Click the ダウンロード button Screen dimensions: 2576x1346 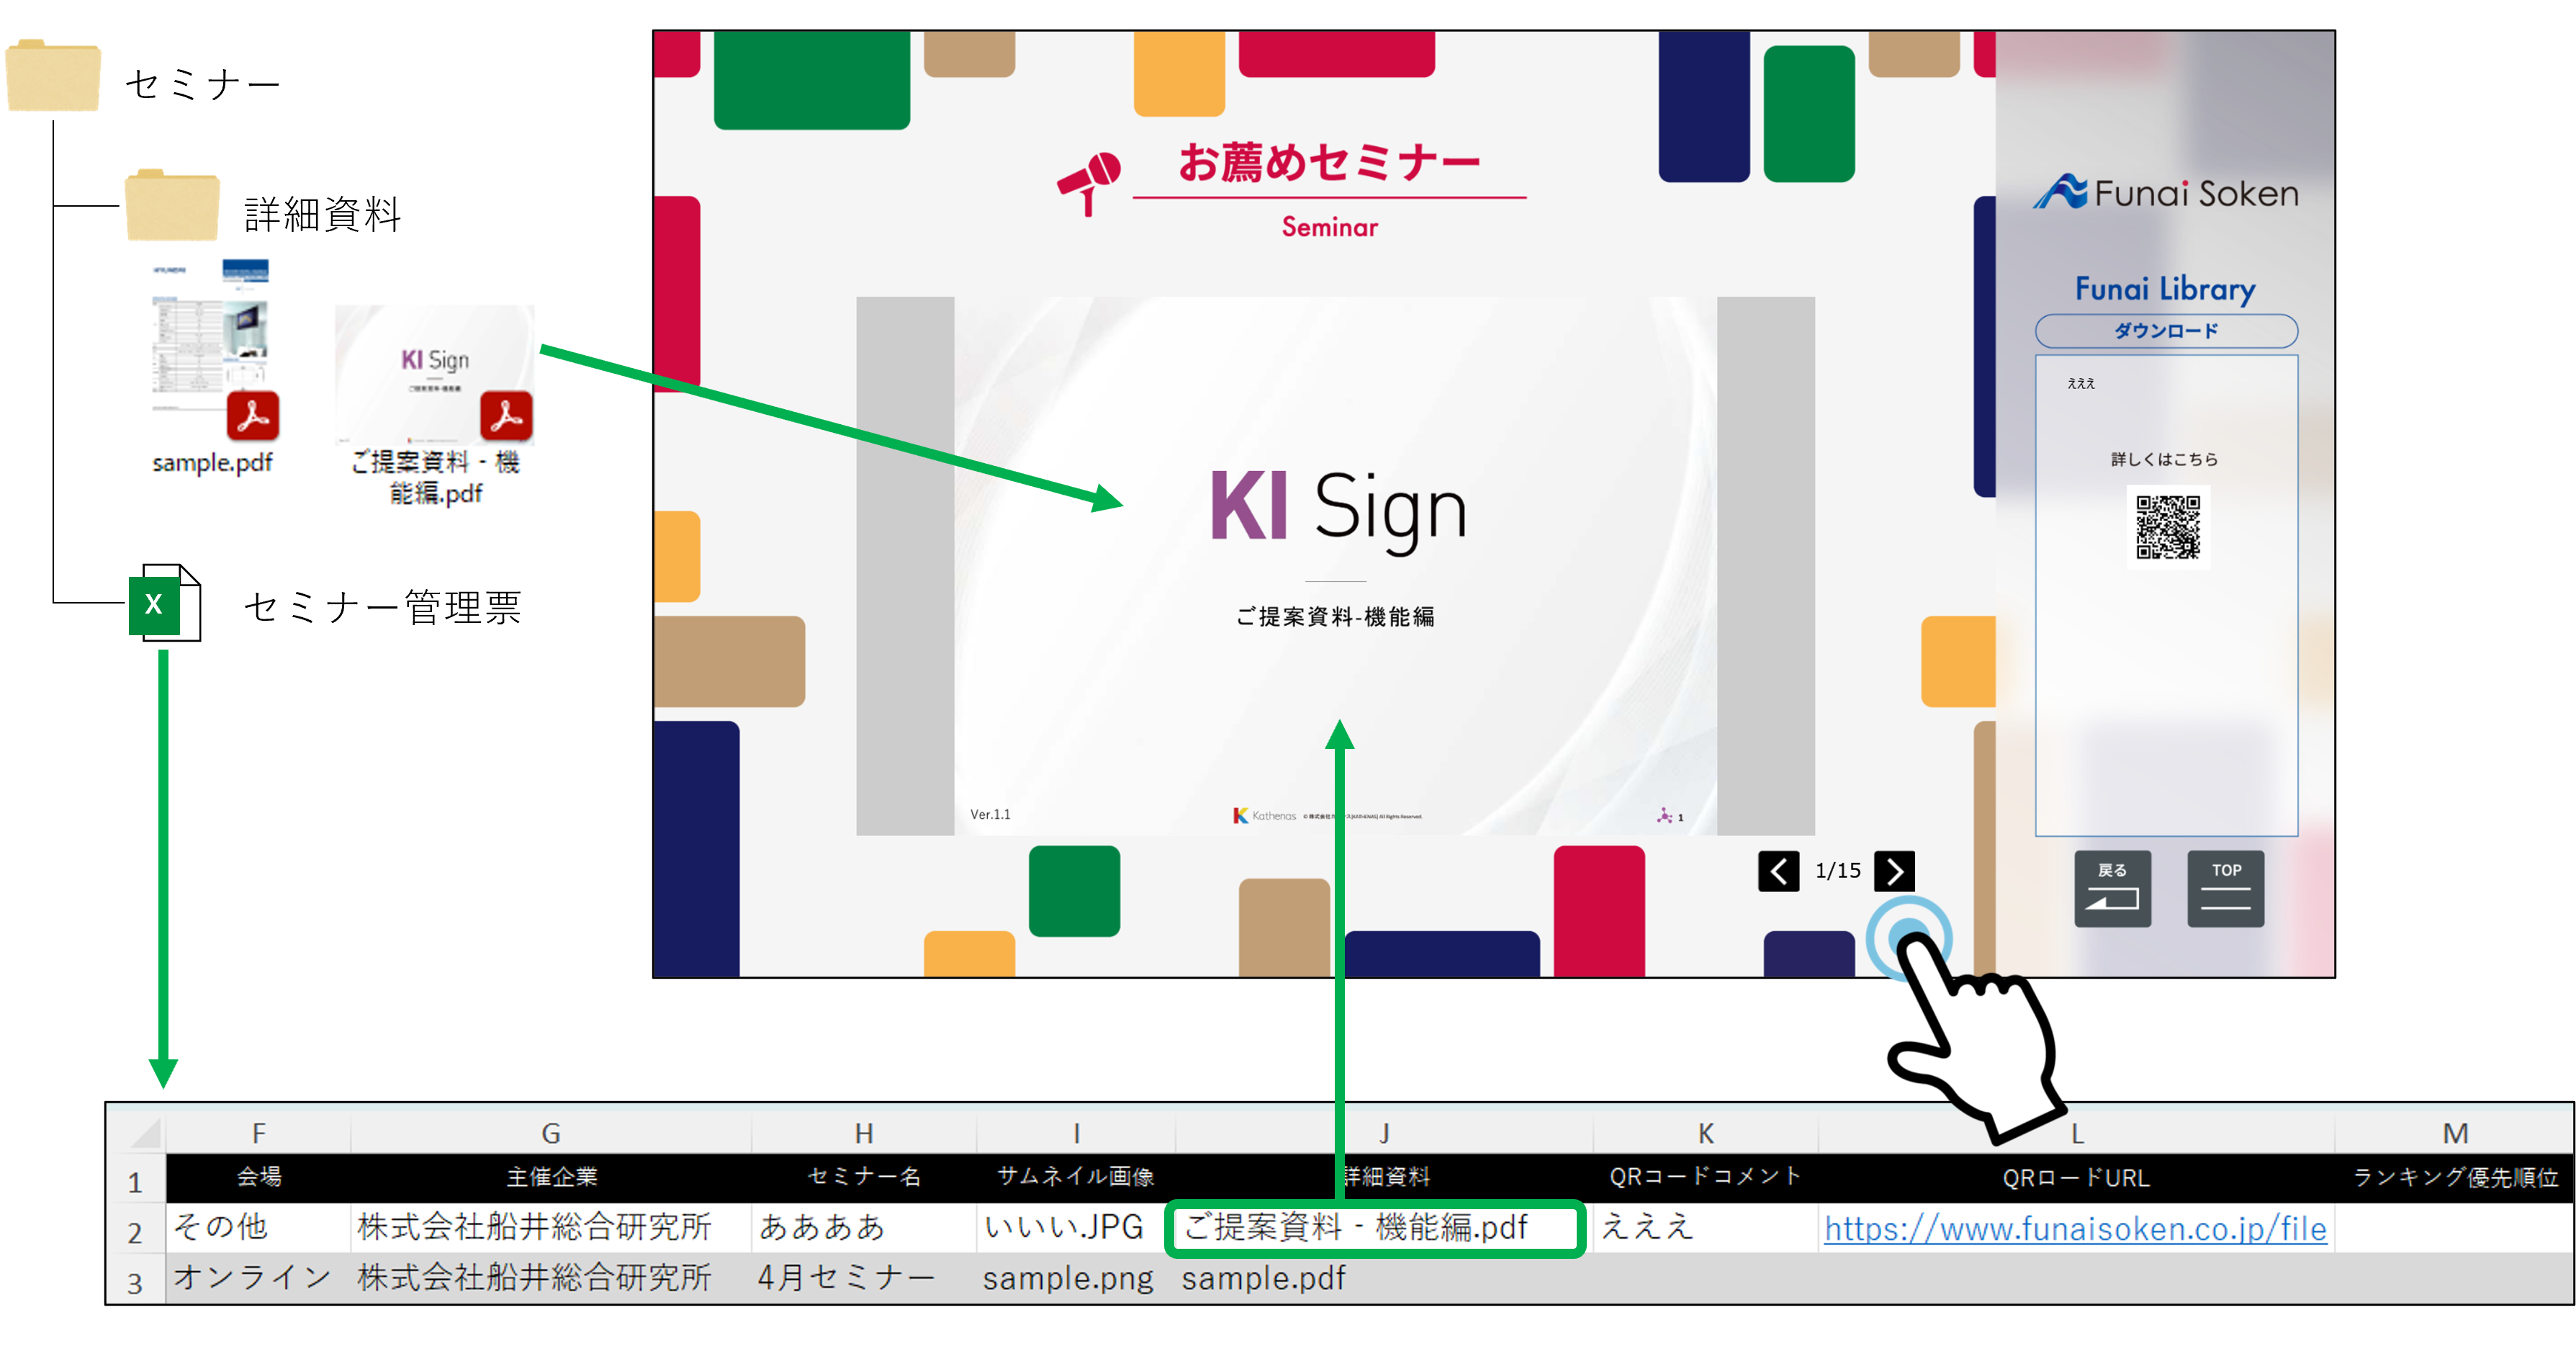(x=2166, y=331)
